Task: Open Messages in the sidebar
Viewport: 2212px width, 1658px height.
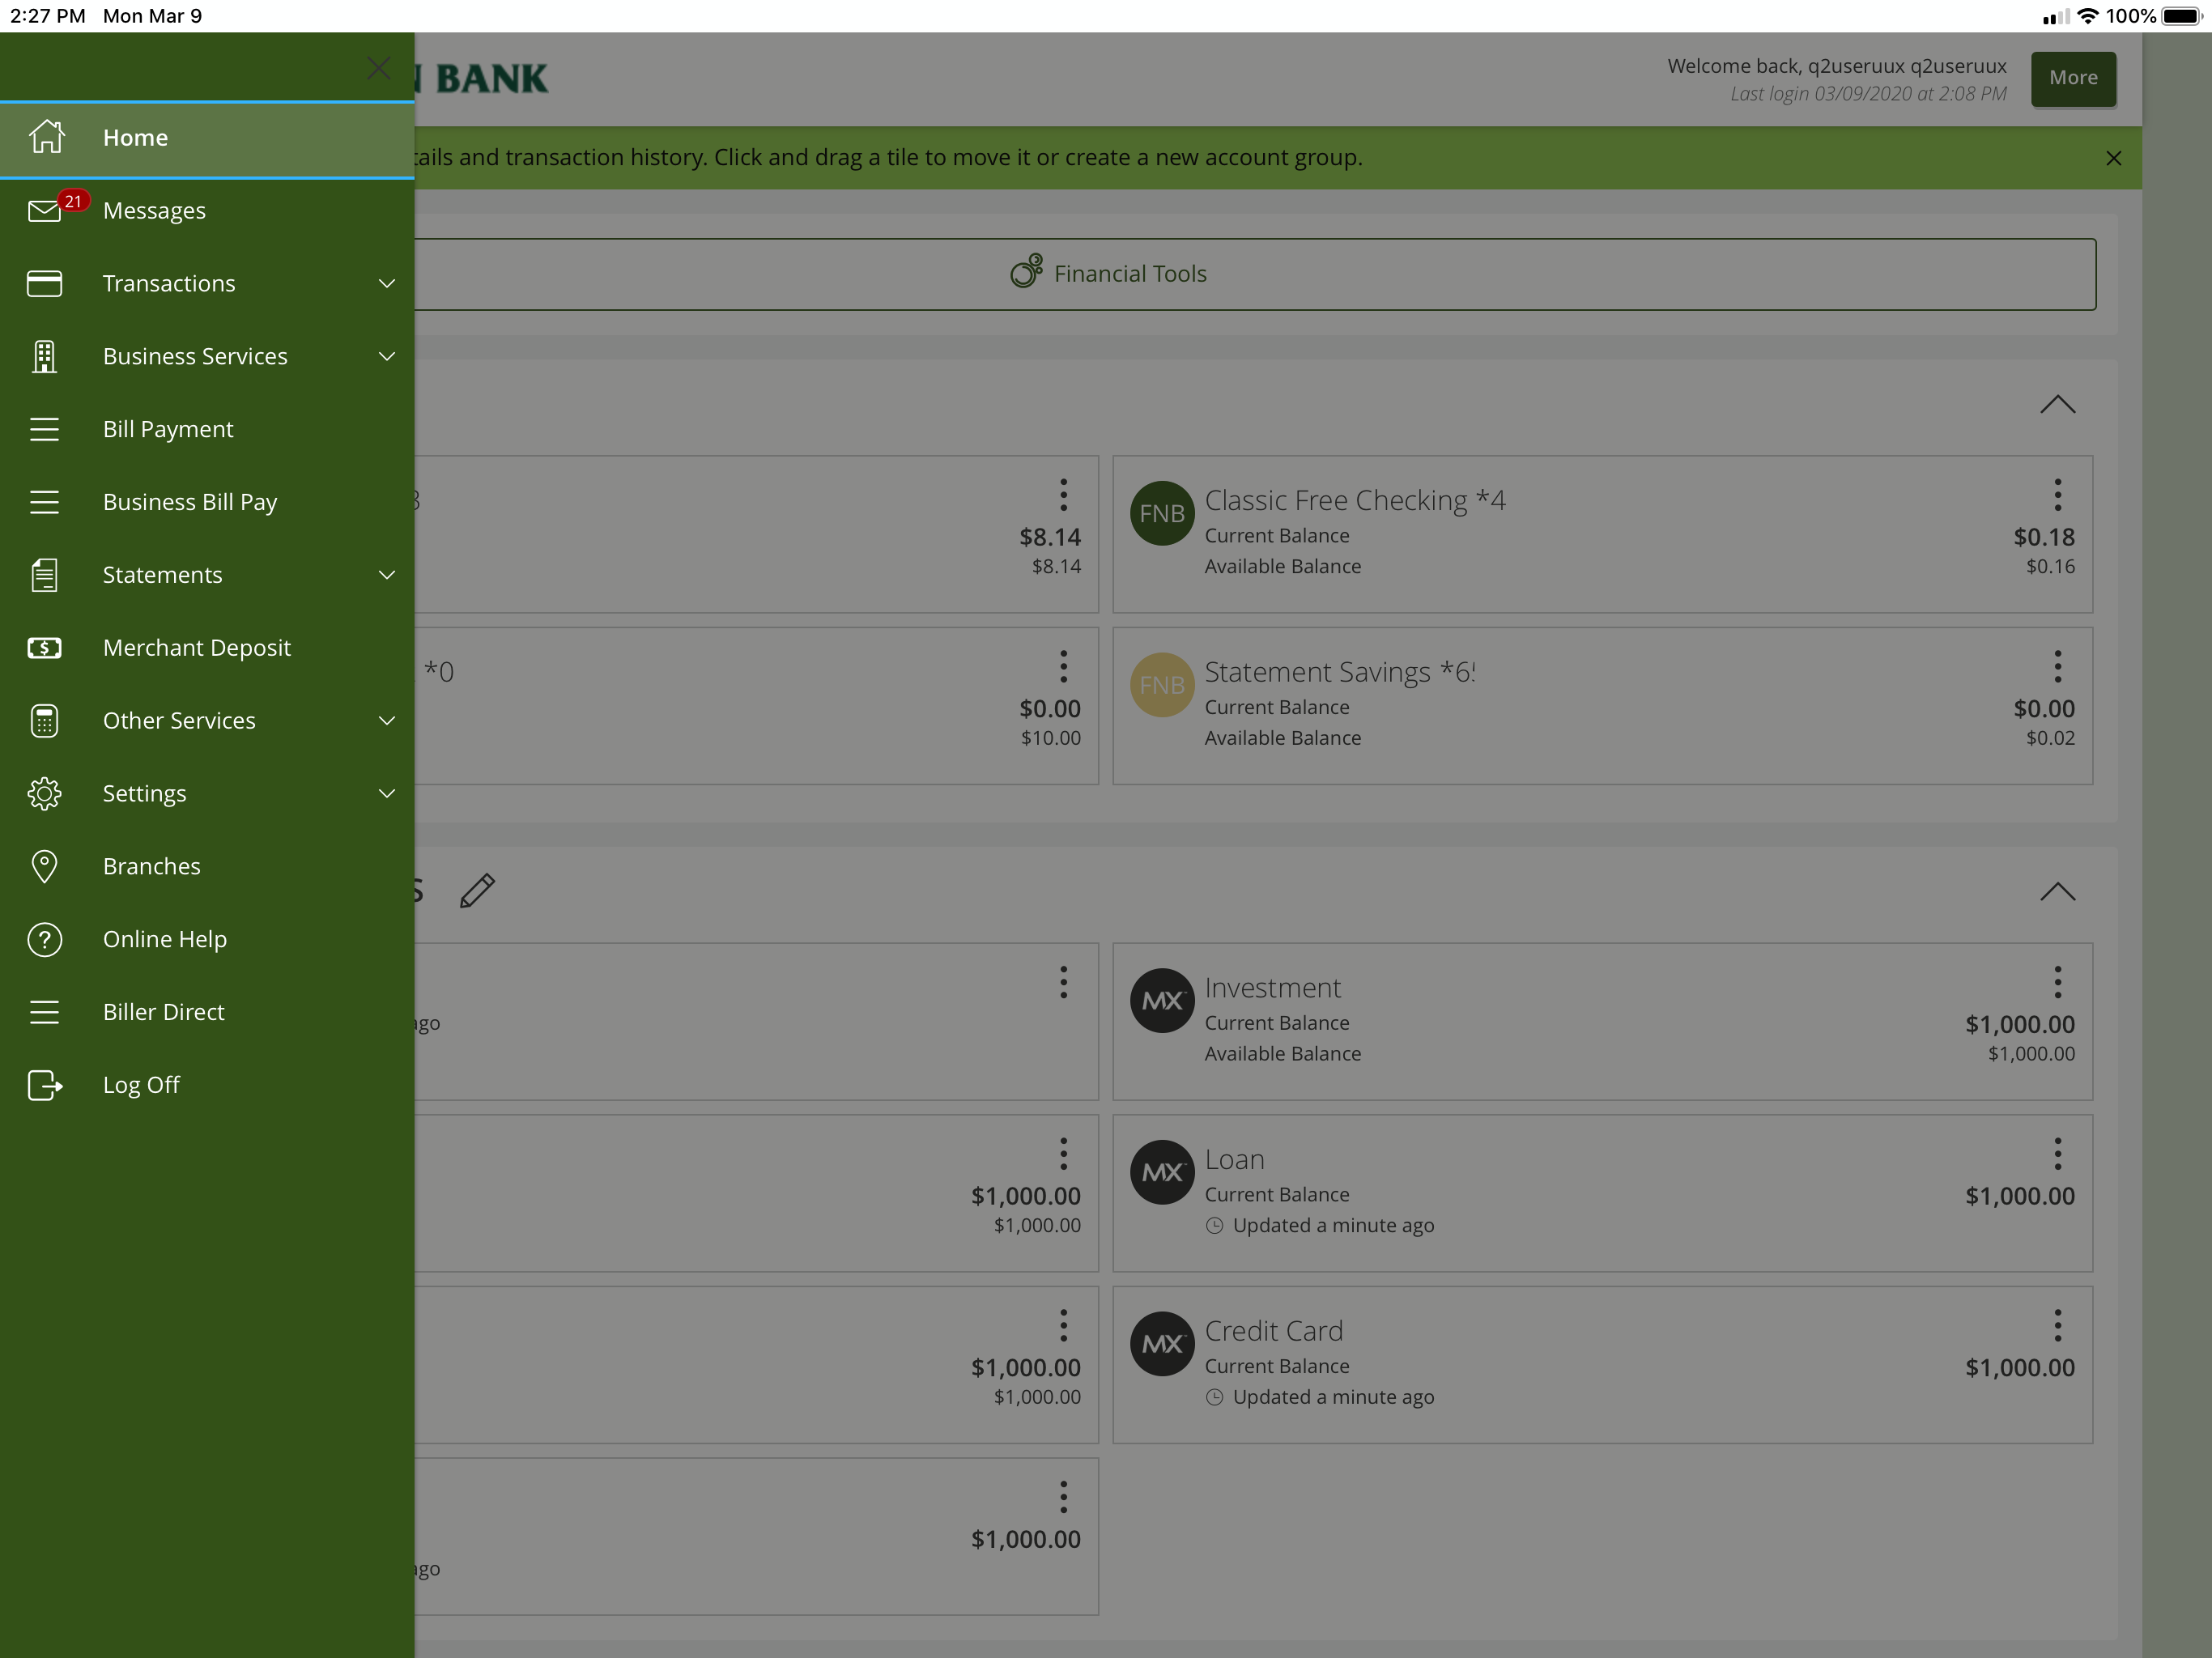Action: [207, 211]
